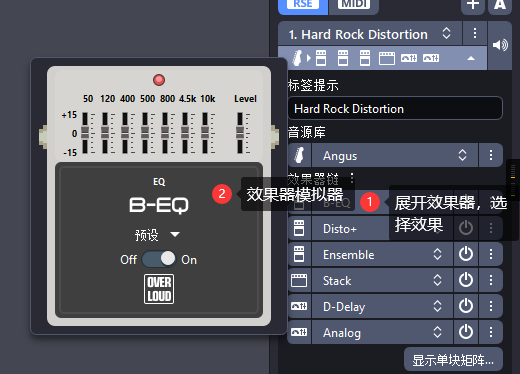This screenshot has width=520, height=374.
Task: Click the rack icon of the D-Delay row
Action: [x=299, y=306]
